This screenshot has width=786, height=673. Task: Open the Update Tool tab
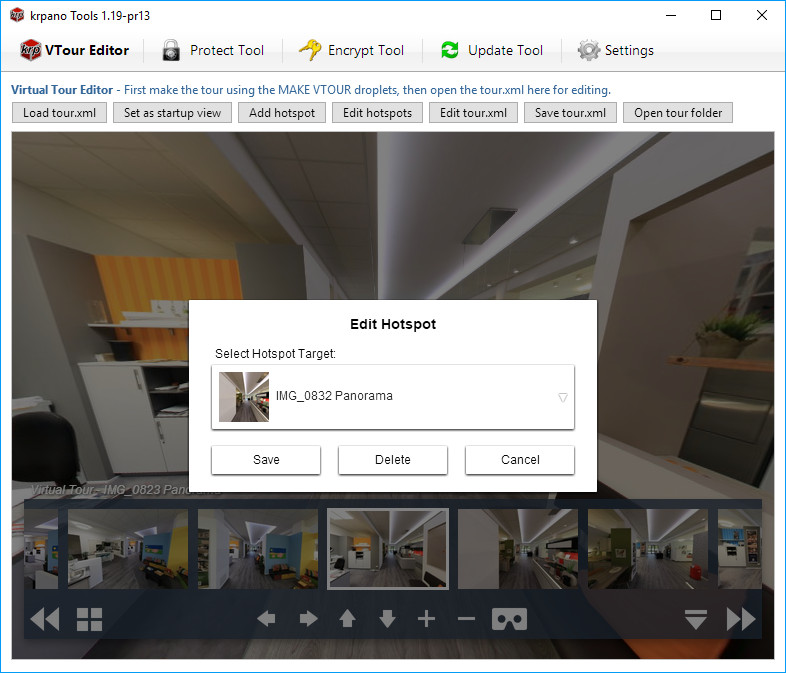[492, 50]
